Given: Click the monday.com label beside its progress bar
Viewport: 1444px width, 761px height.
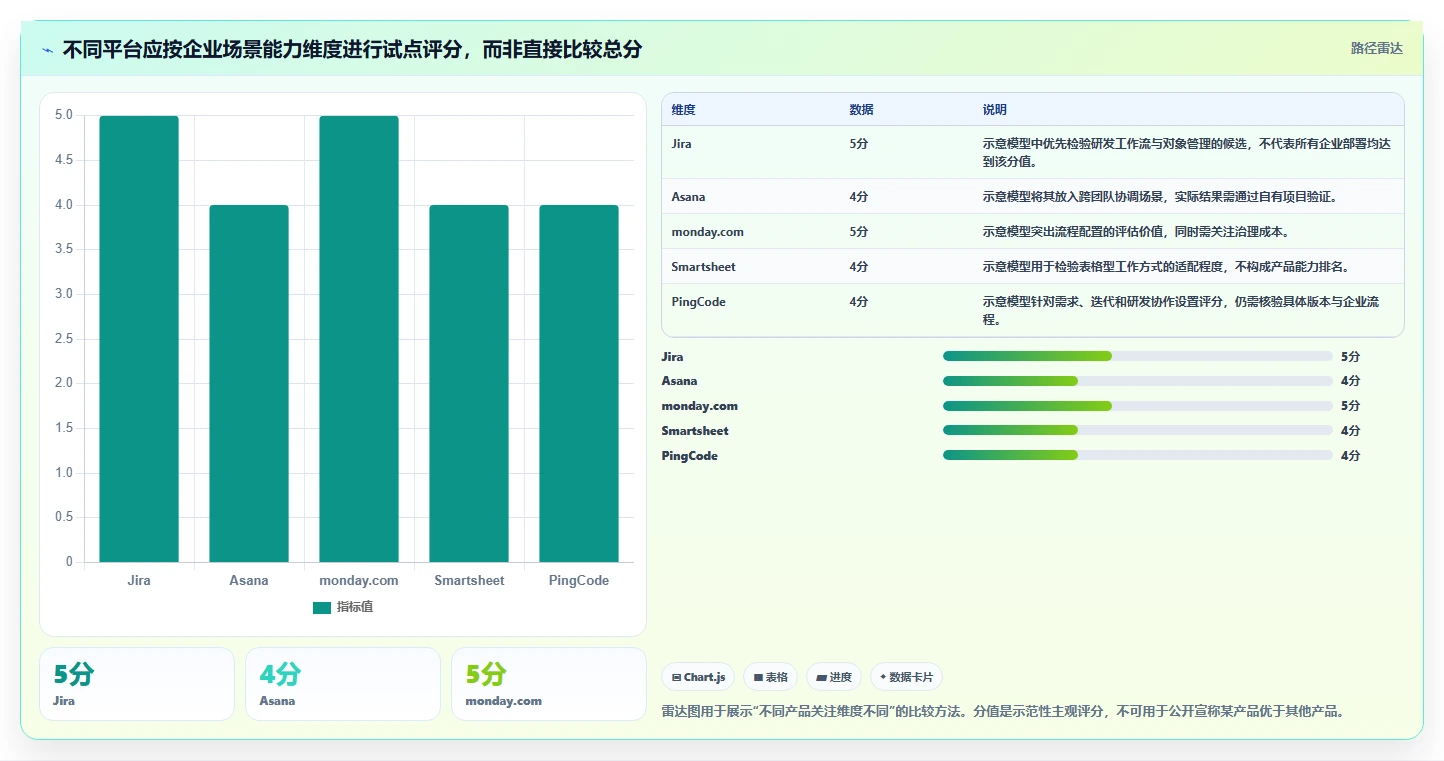Looking at the screenshot, I should tap(700, 406).
